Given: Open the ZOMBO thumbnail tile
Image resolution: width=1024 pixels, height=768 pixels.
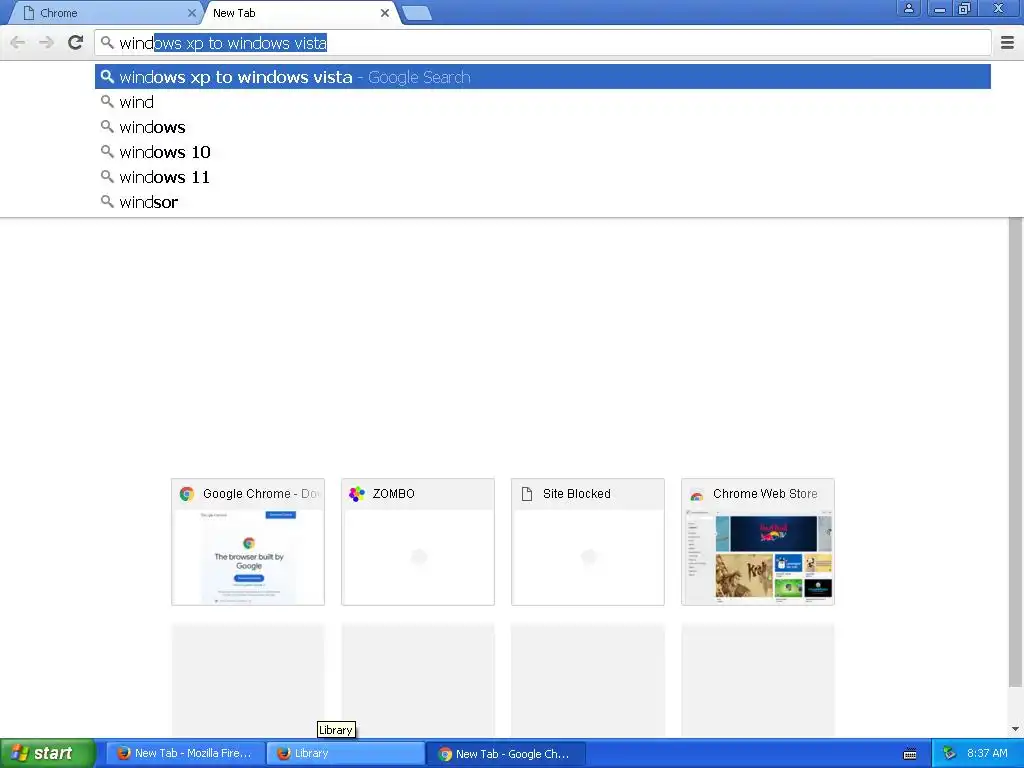Looking at the screenshot, I should point(418,542).
